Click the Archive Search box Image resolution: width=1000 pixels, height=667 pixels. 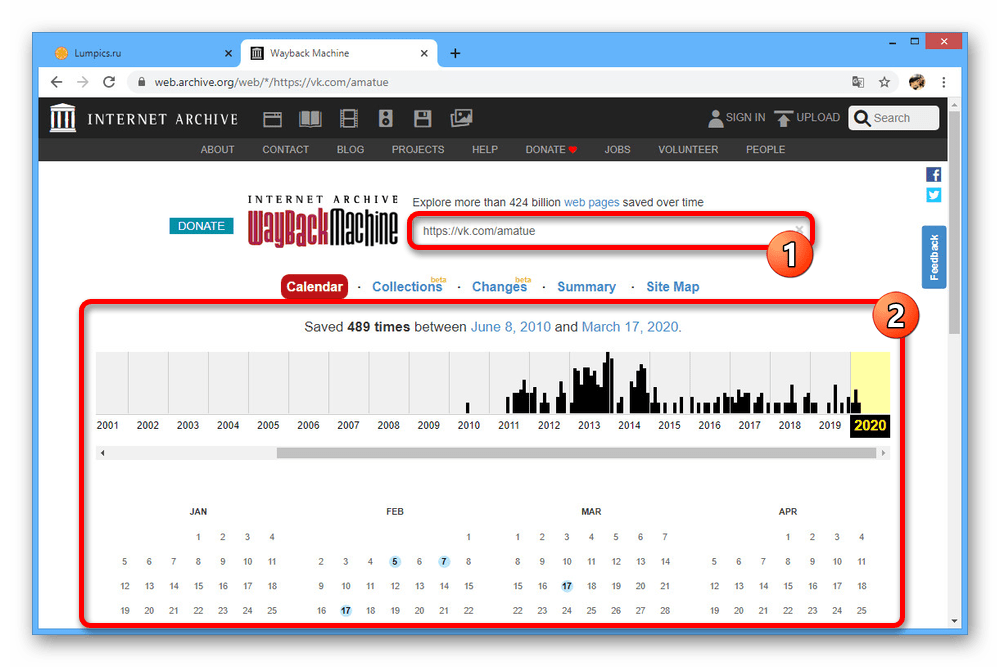[893, 118]
